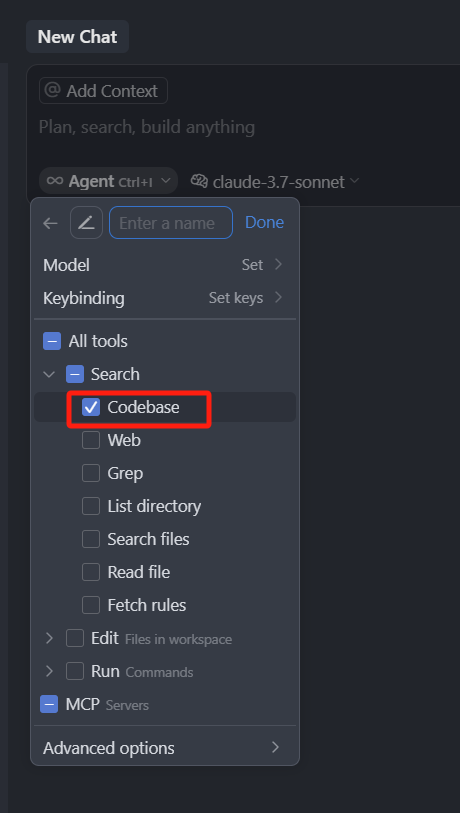Expand the Edit tools group
This screenshot has height=813, width=460.
click(x=49, y=638)
